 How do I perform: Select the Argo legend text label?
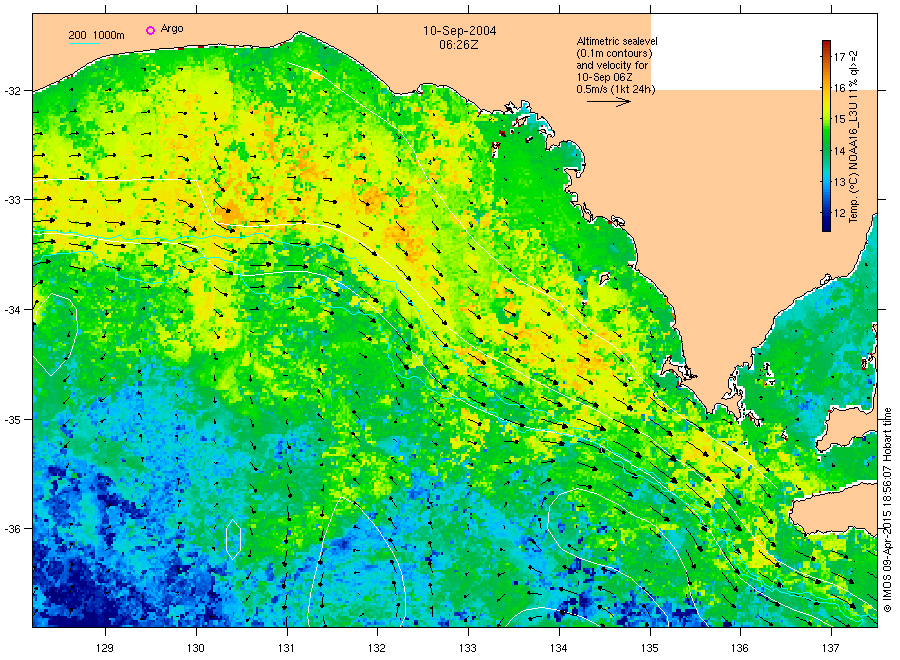[x=172, y=30]
